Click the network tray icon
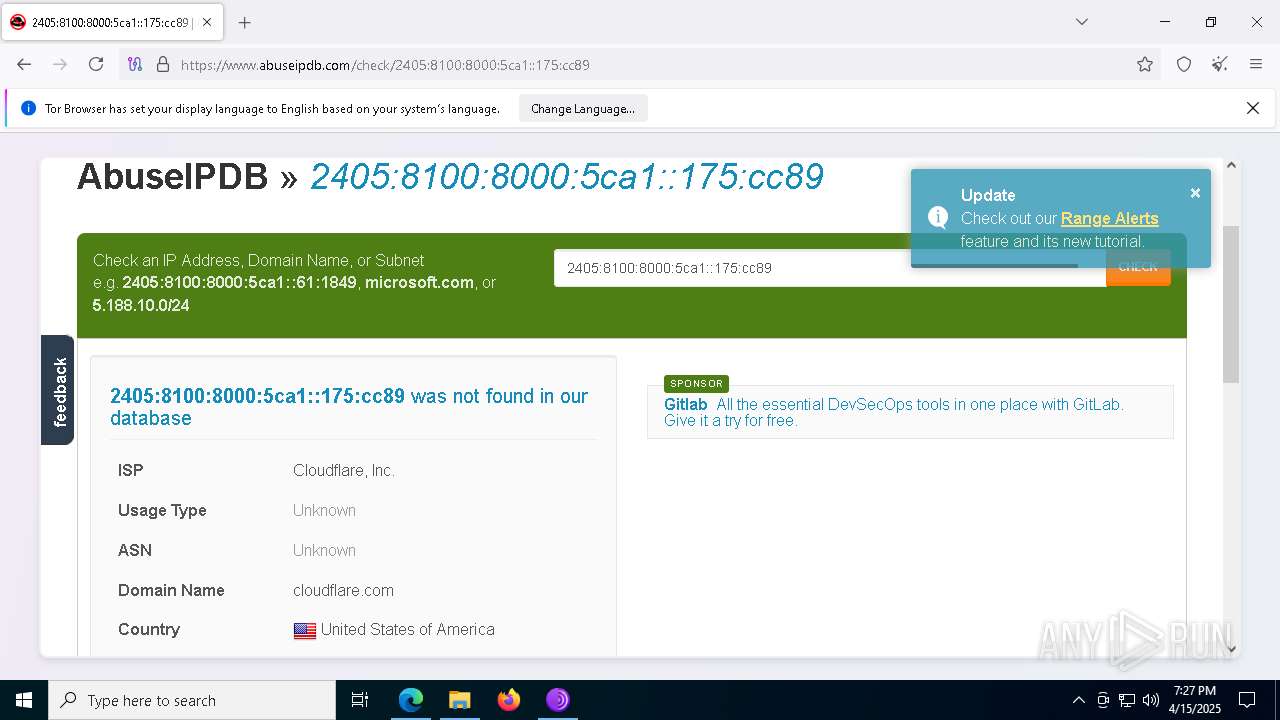Image resolution: width=1280 pixels, height=720 pixels. (1127, 700)
